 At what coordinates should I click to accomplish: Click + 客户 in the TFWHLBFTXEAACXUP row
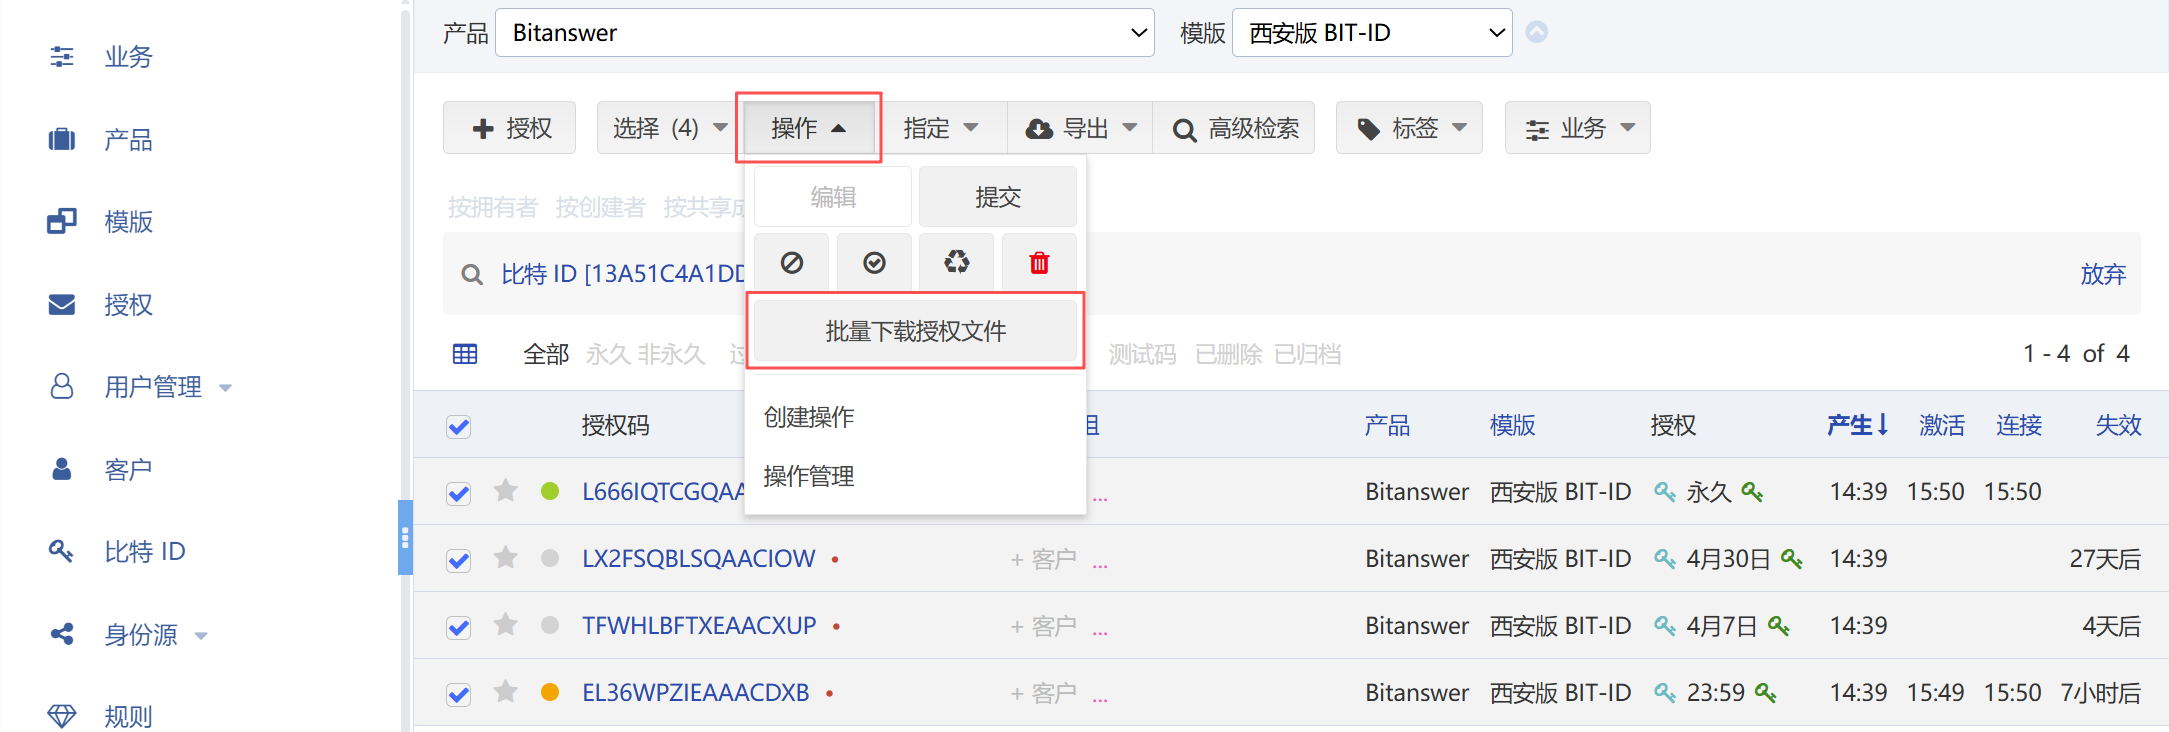point(1043,626)
